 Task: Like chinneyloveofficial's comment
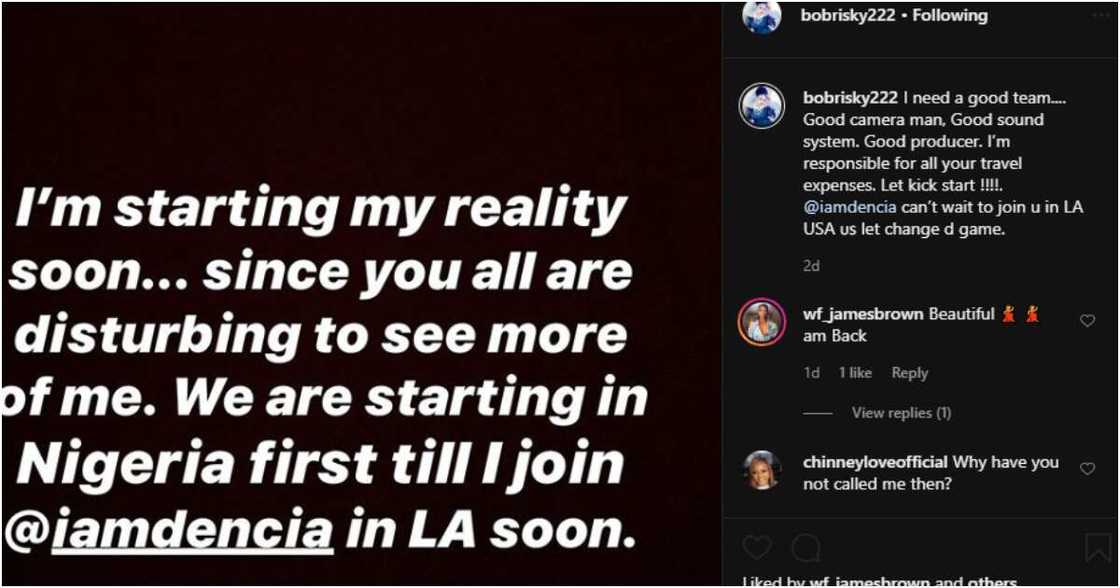(x=1087, y=468)
